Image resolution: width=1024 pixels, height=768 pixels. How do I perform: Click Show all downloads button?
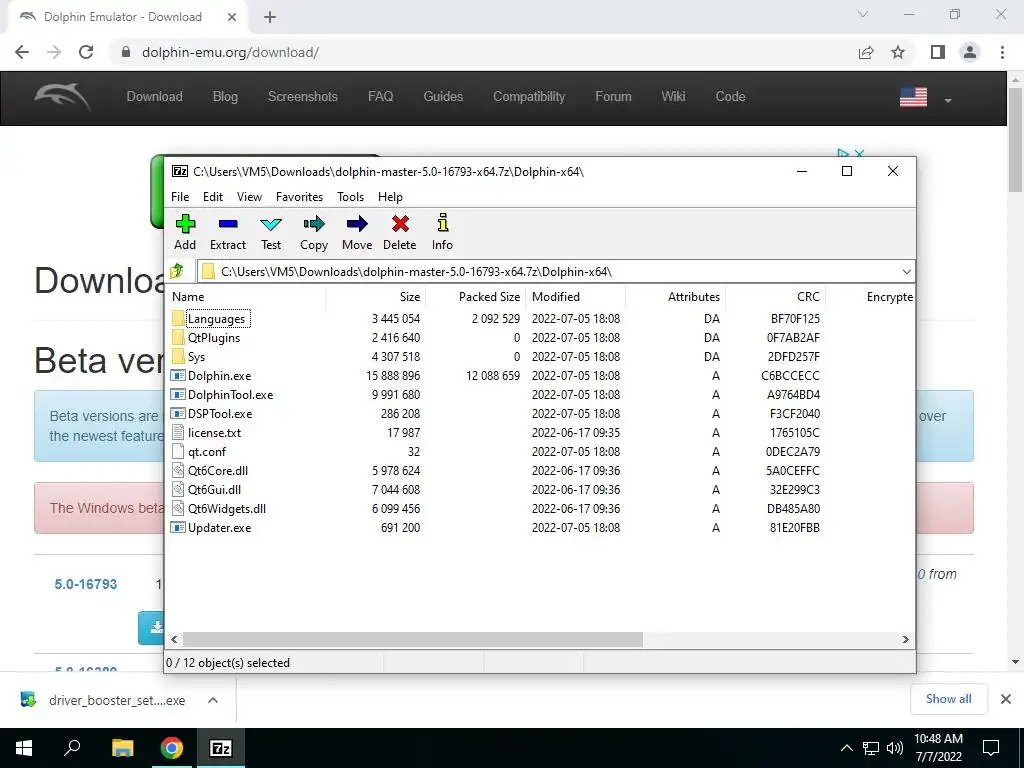(948, 699)
